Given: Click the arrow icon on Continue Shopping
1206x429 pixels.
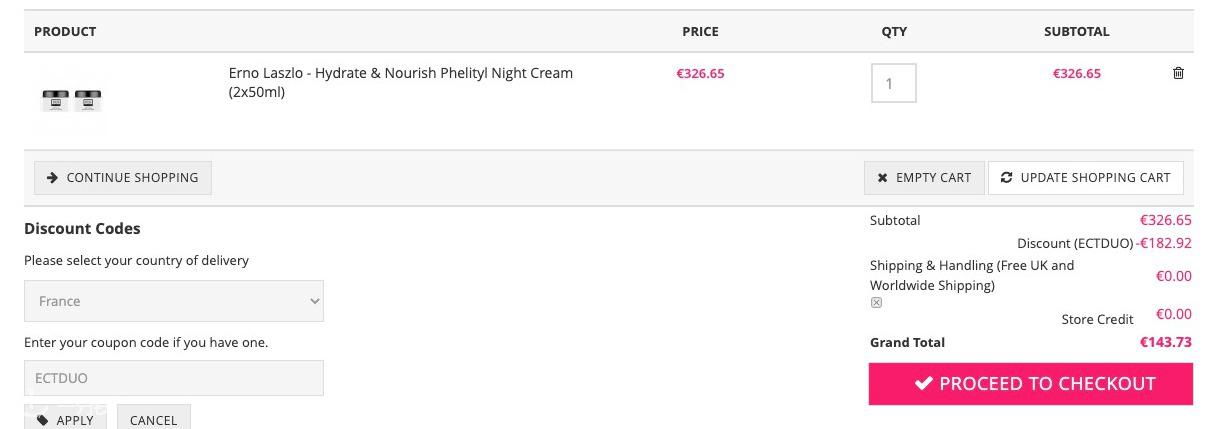Looking at the screenshot, I should click(x=52, y=178).
